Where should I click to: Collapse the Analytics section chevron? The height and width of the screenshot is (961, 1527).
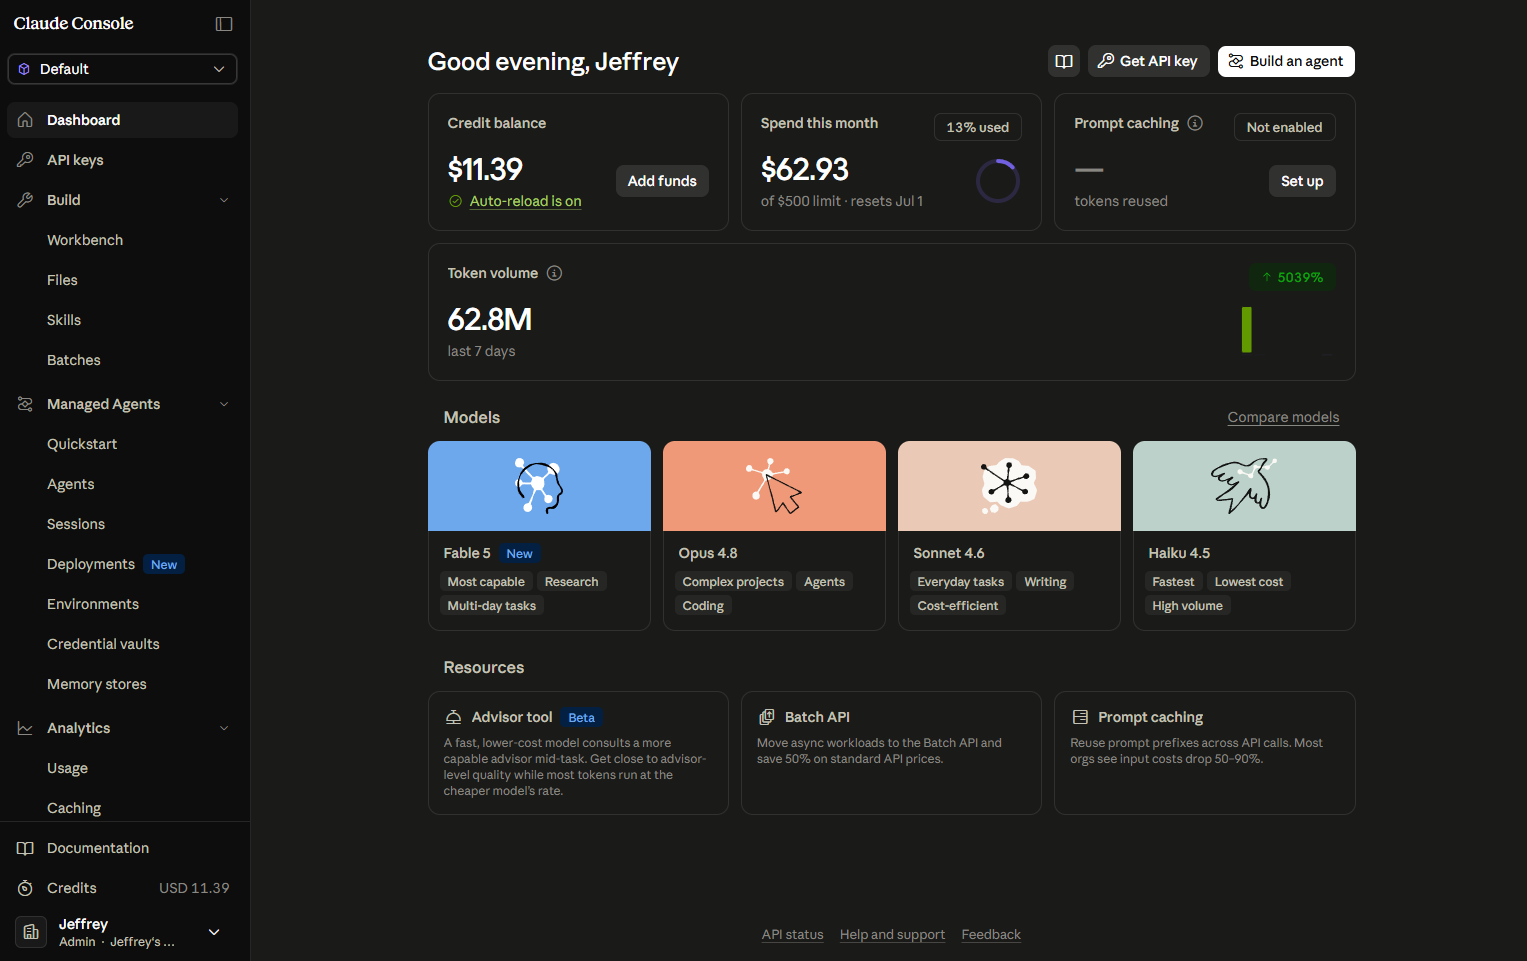(x=224, y=728)
